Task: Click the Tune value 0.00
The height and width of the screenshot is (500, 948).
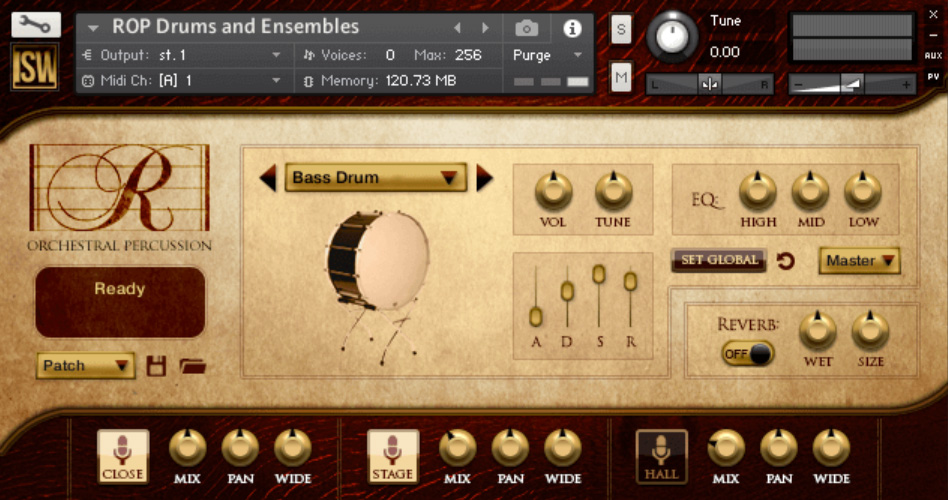Action: click(x=725, y=52)
